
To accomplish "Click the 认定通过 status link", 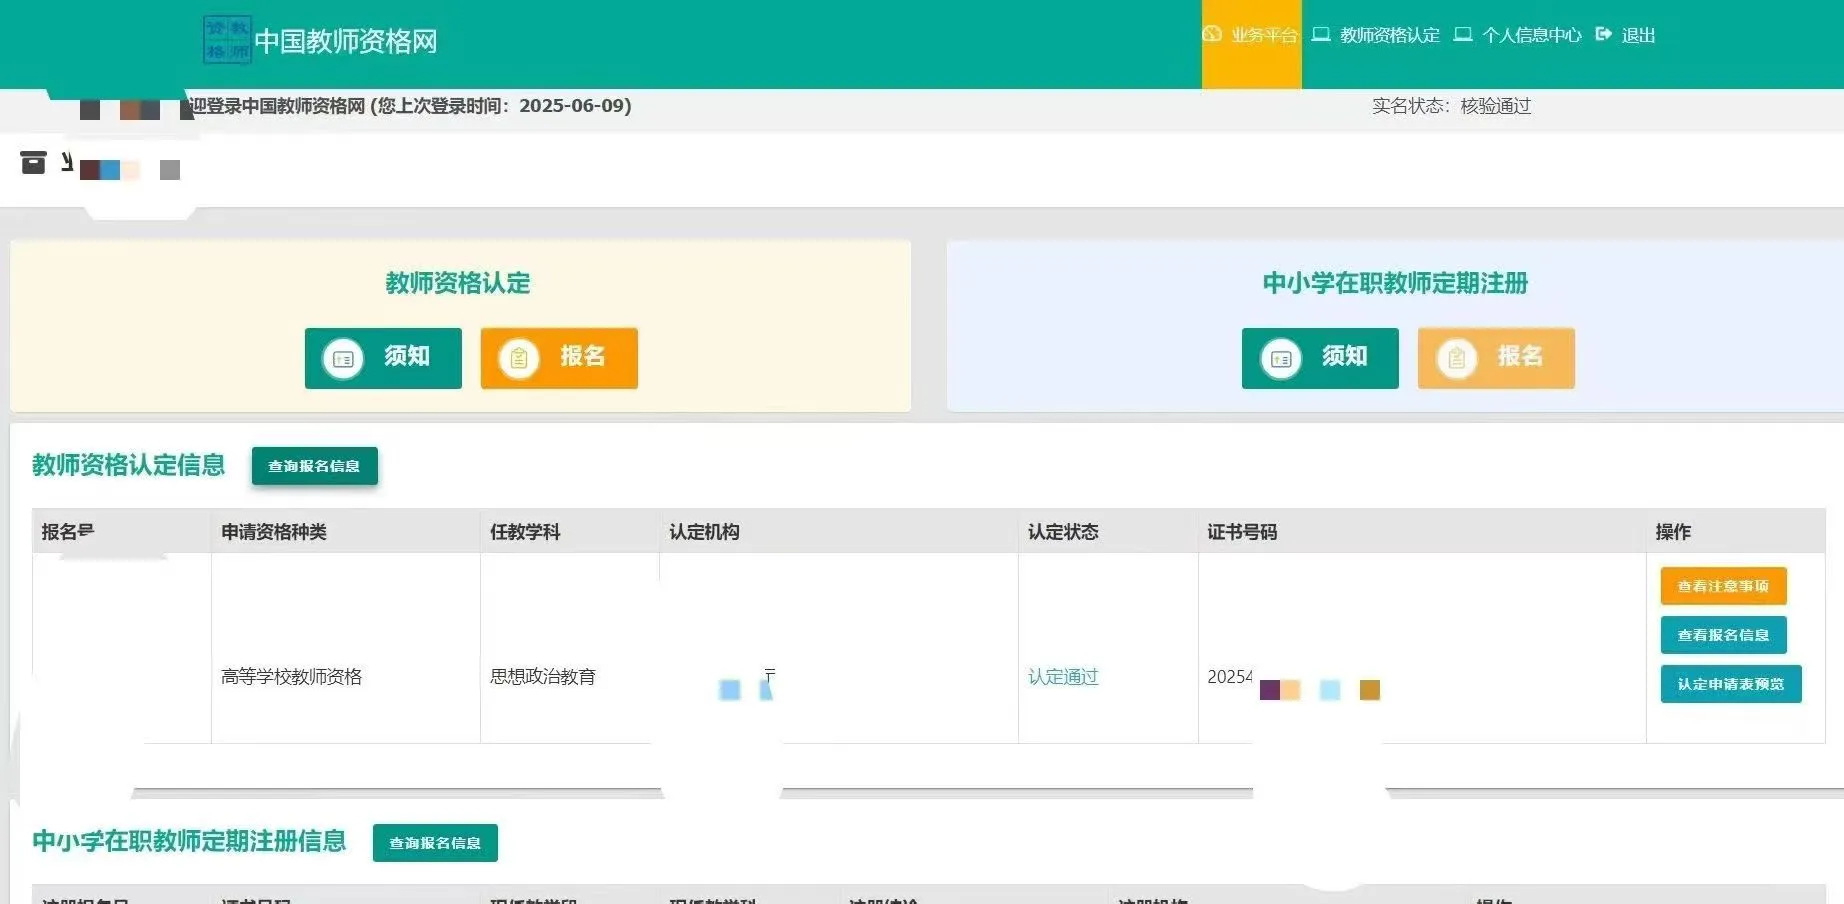I will pos(1063,677).
